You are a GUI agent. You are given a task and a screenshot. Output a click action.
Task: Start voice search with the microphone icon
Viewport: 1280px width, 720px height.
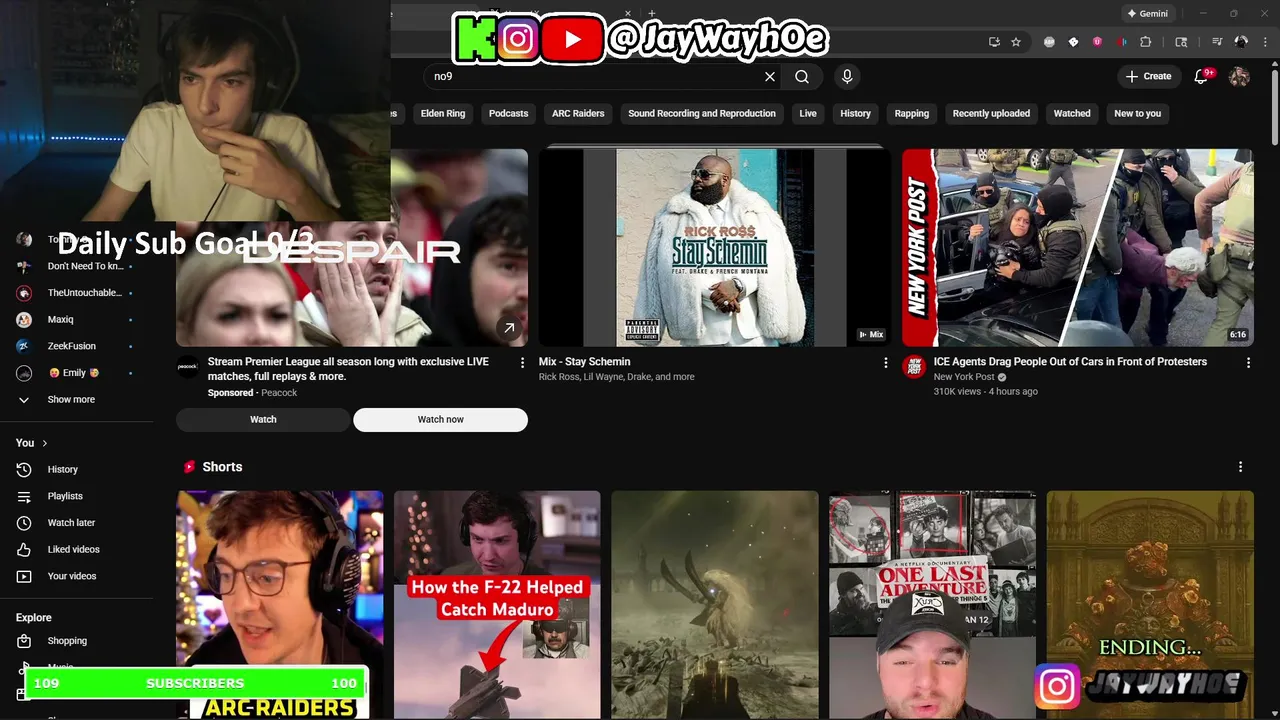(x=847, y=76)
